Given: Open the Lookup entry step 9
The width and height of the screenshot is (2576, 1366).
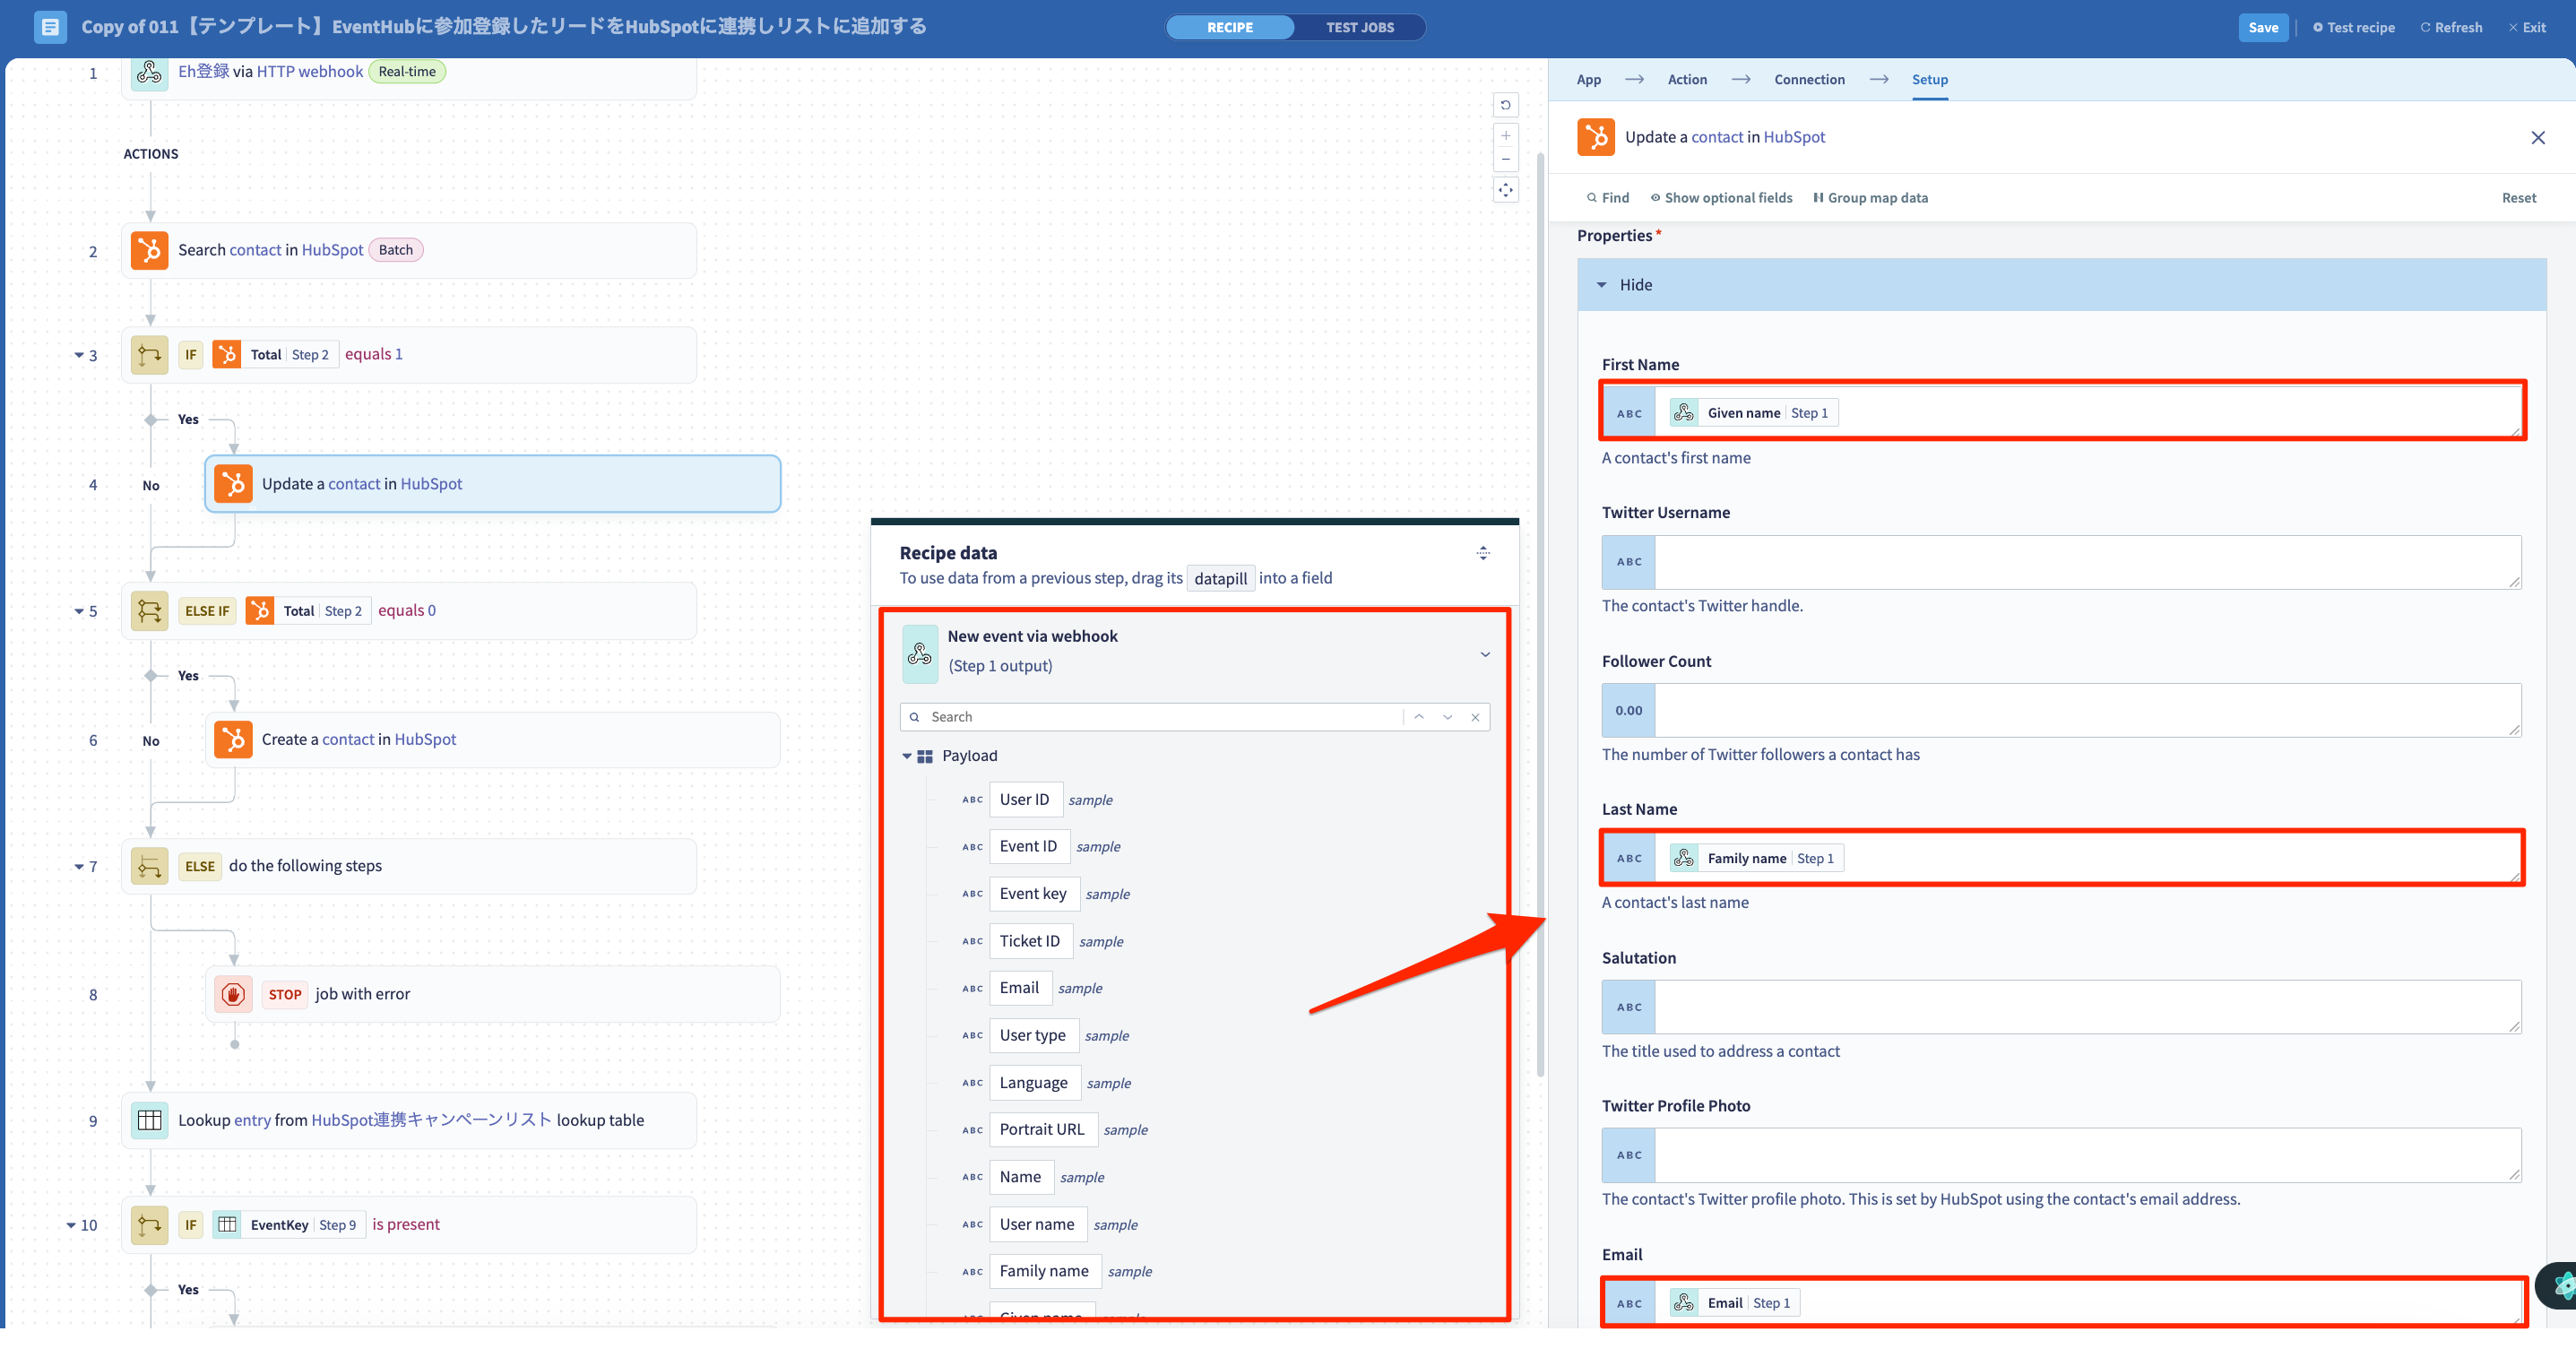Looking at the screenshot, I should (x=409, y=1120).
